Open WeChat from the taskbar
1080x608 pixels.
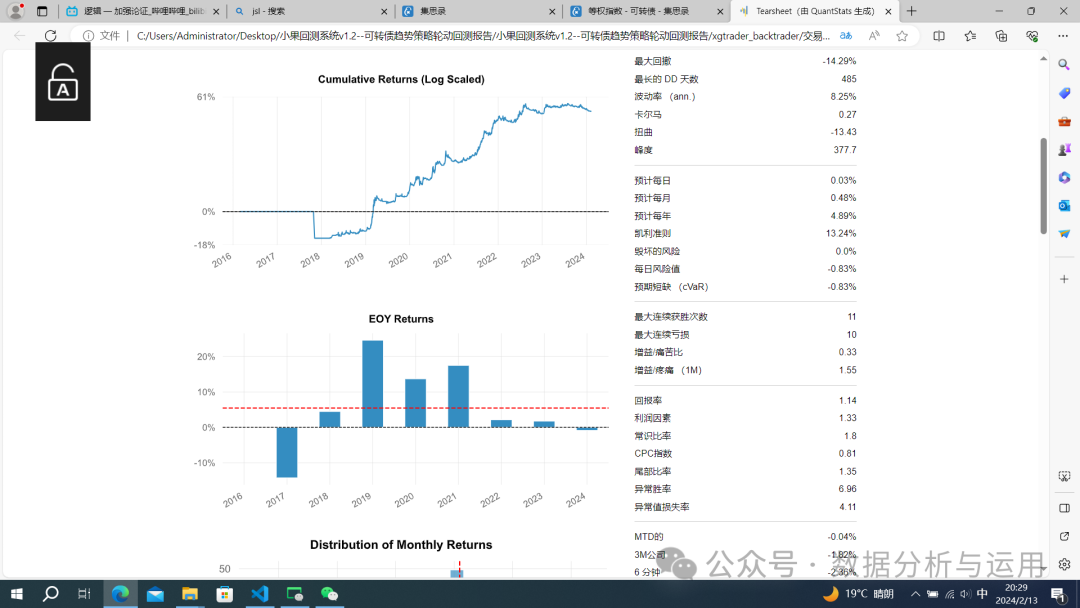tap(329, 594)
